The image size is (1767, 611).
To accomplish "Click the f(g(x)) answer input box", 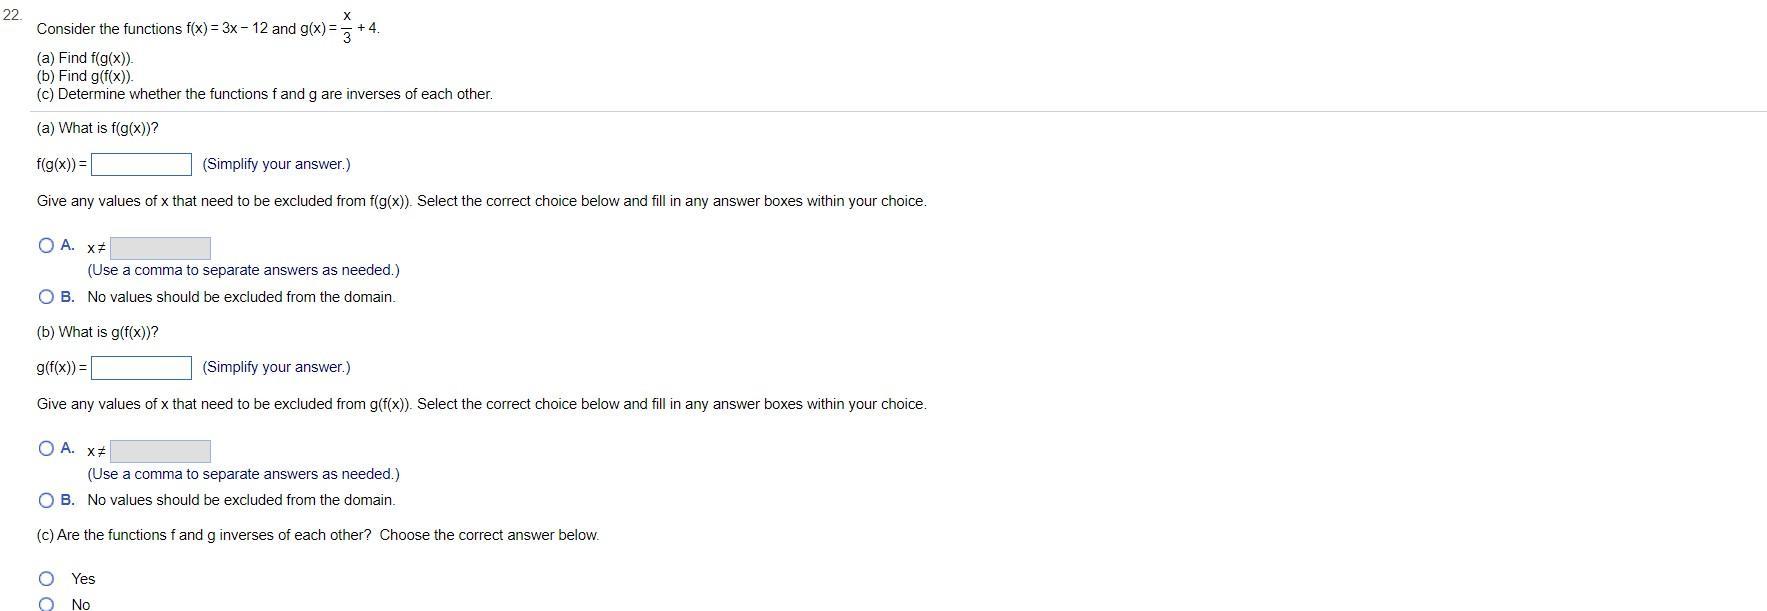I will pos(141,164).
